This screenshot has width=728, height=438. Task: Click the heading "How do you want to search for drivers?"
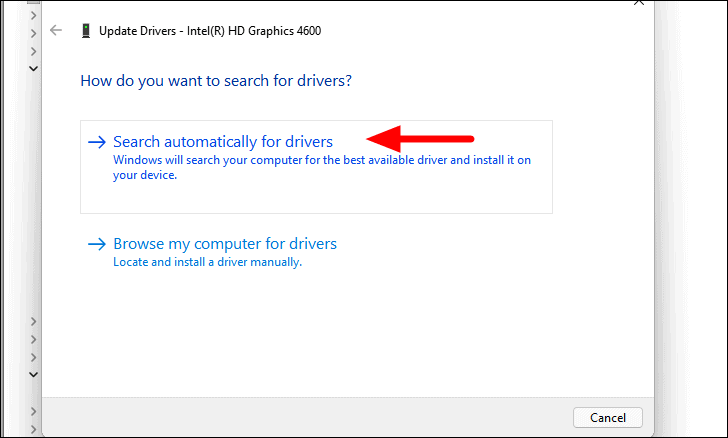click(x=216, y=81)
